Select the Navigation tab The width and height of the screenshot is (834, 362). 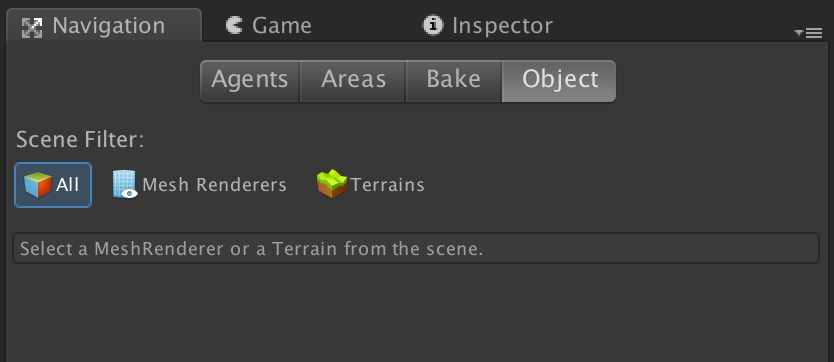click(x=104, y=26)
